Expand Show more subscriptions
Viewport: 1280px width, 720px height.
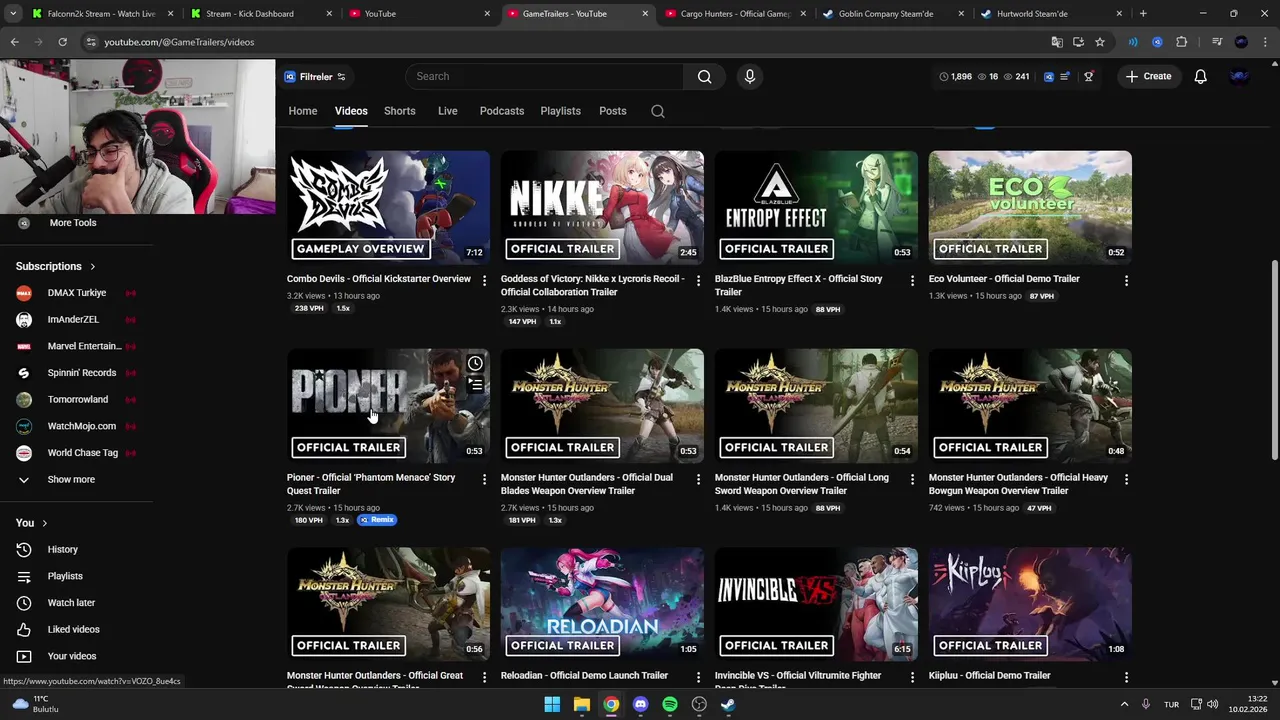(71, 479)
